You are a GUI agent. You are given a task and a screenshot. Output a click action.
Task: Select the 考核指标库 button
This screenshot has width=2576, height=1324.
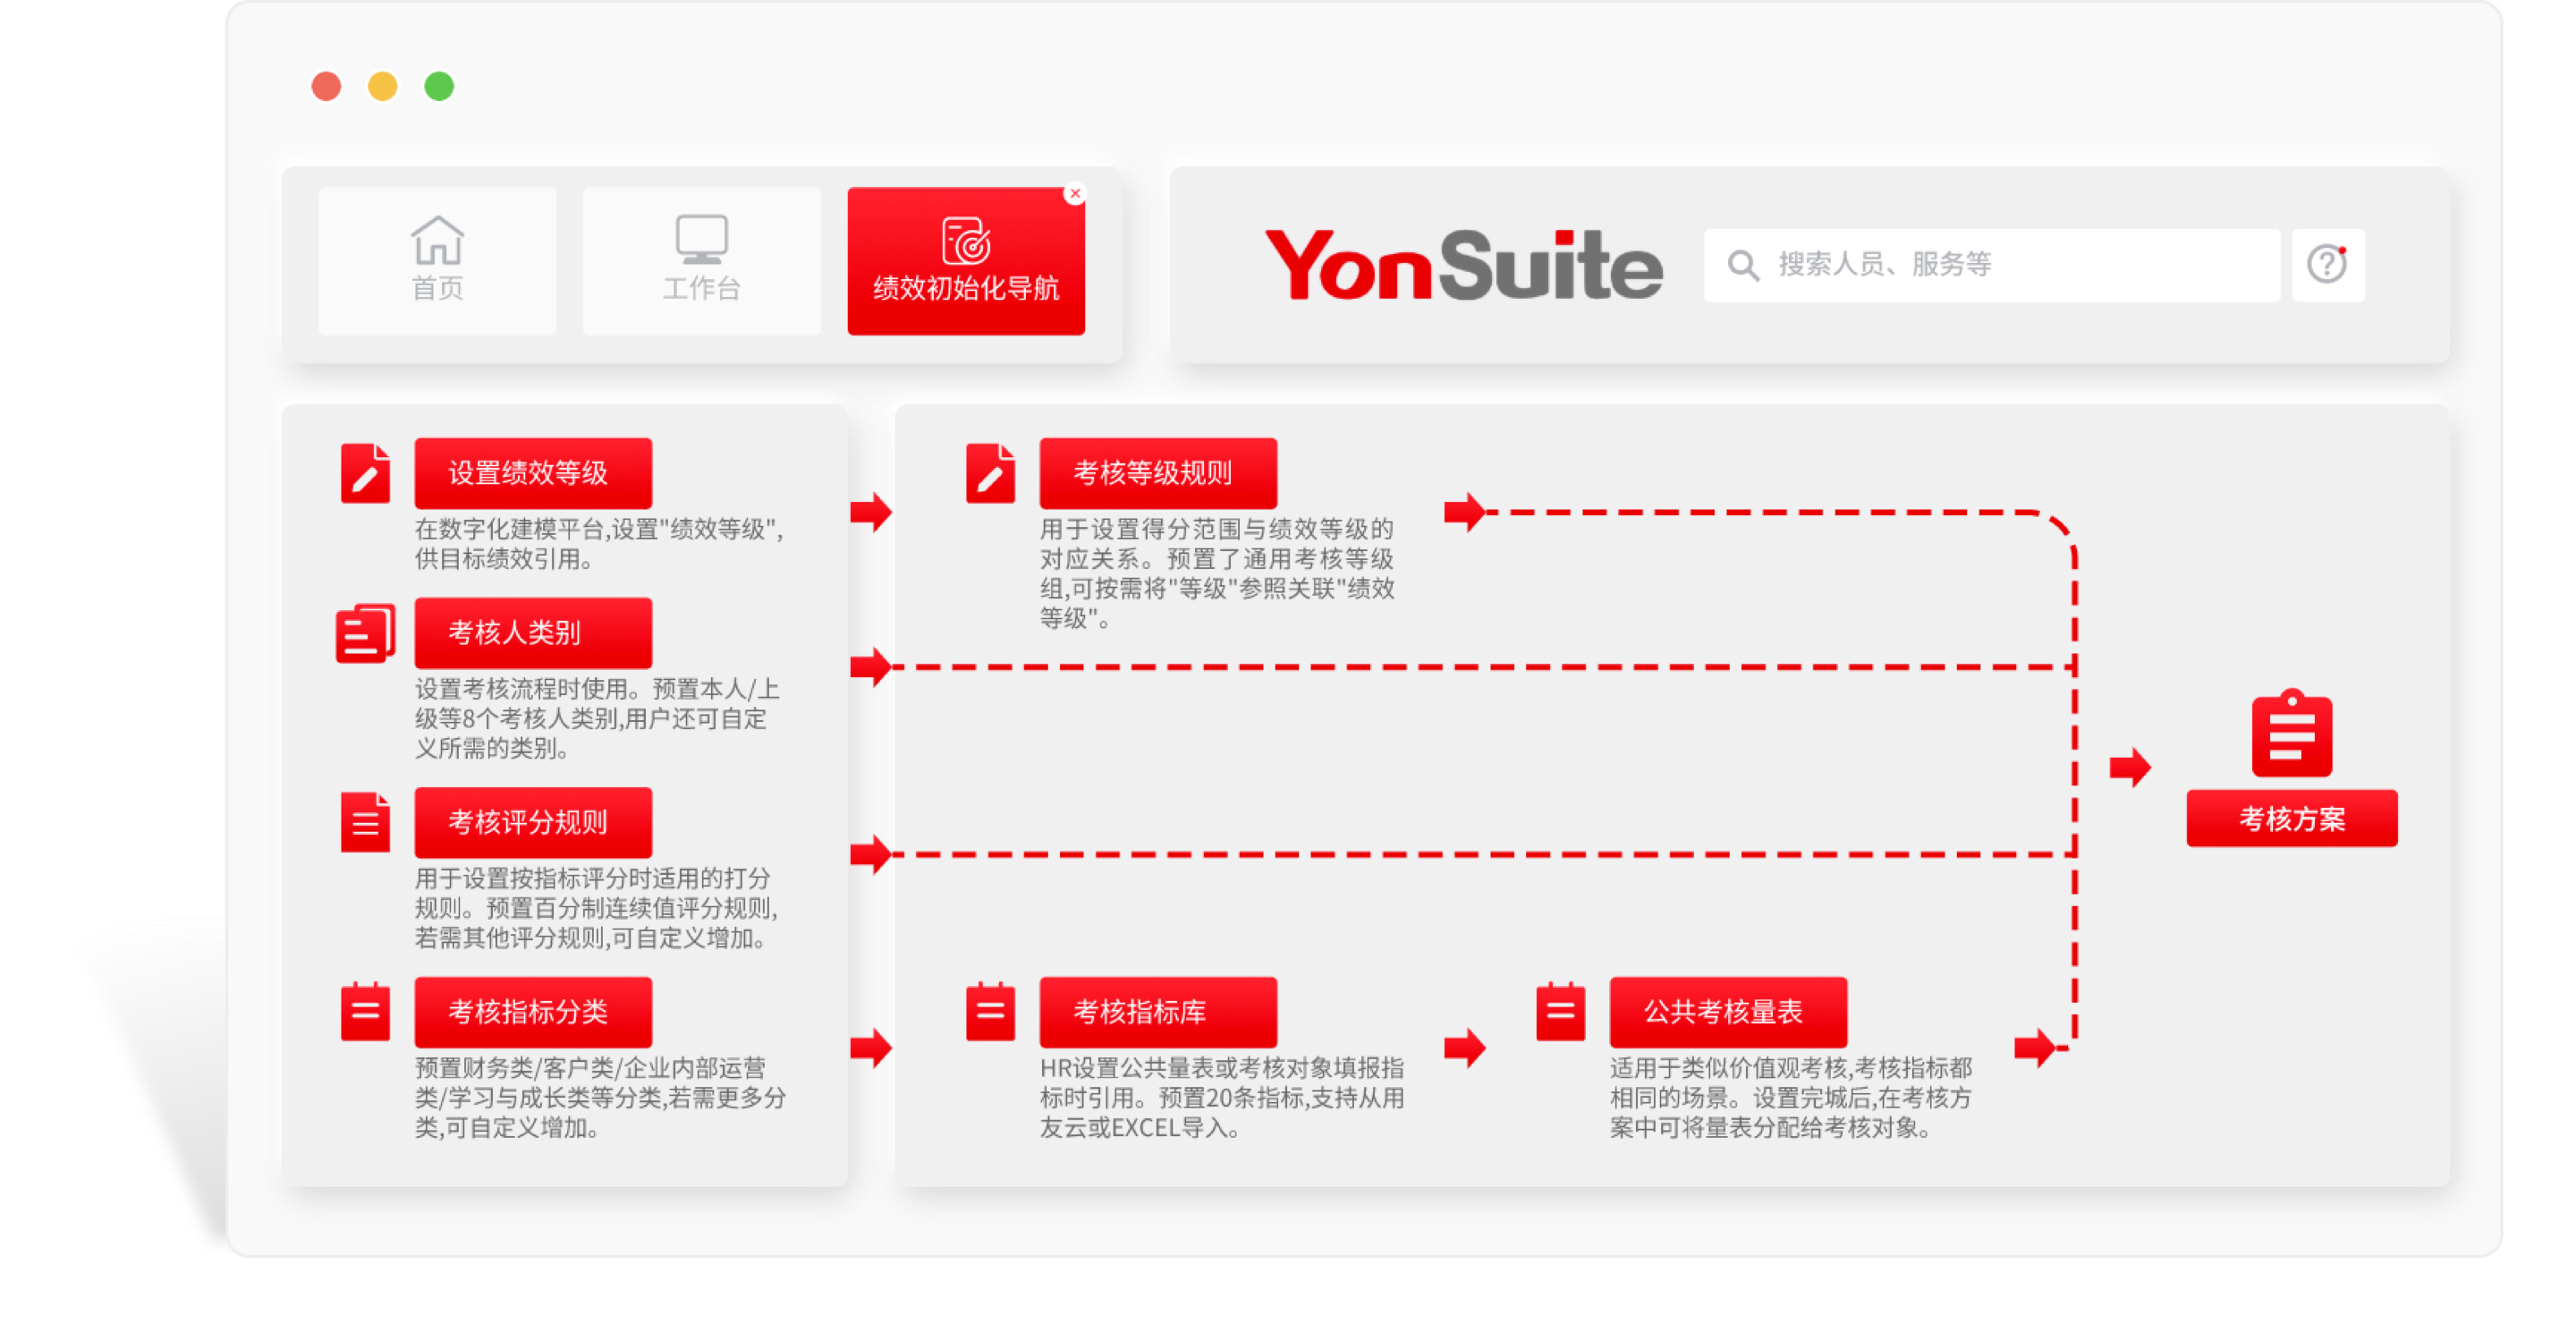pos(1158,1012)
